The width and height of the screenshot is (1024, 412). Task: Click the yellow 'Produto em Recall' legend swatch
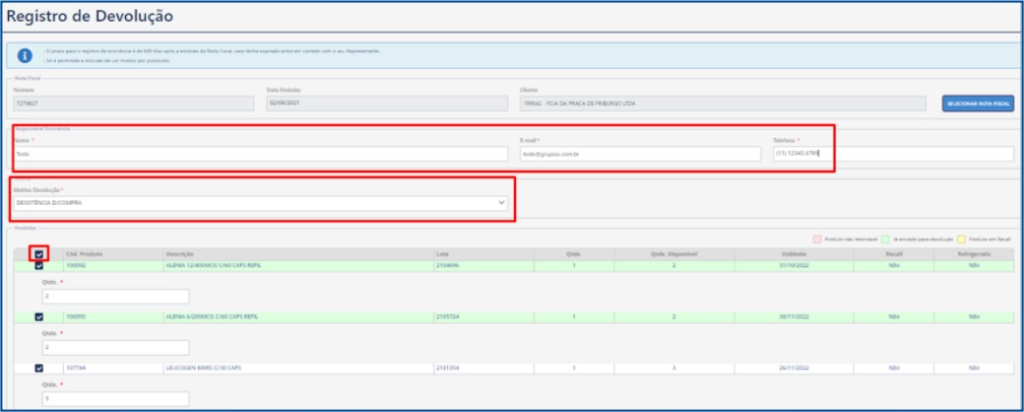coord(962,240)
